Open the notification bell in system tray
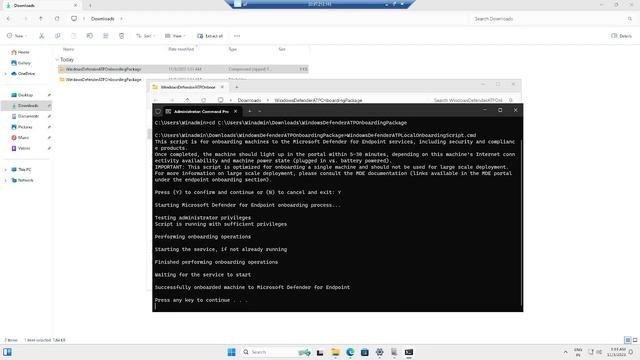 [x=631, y=352]
